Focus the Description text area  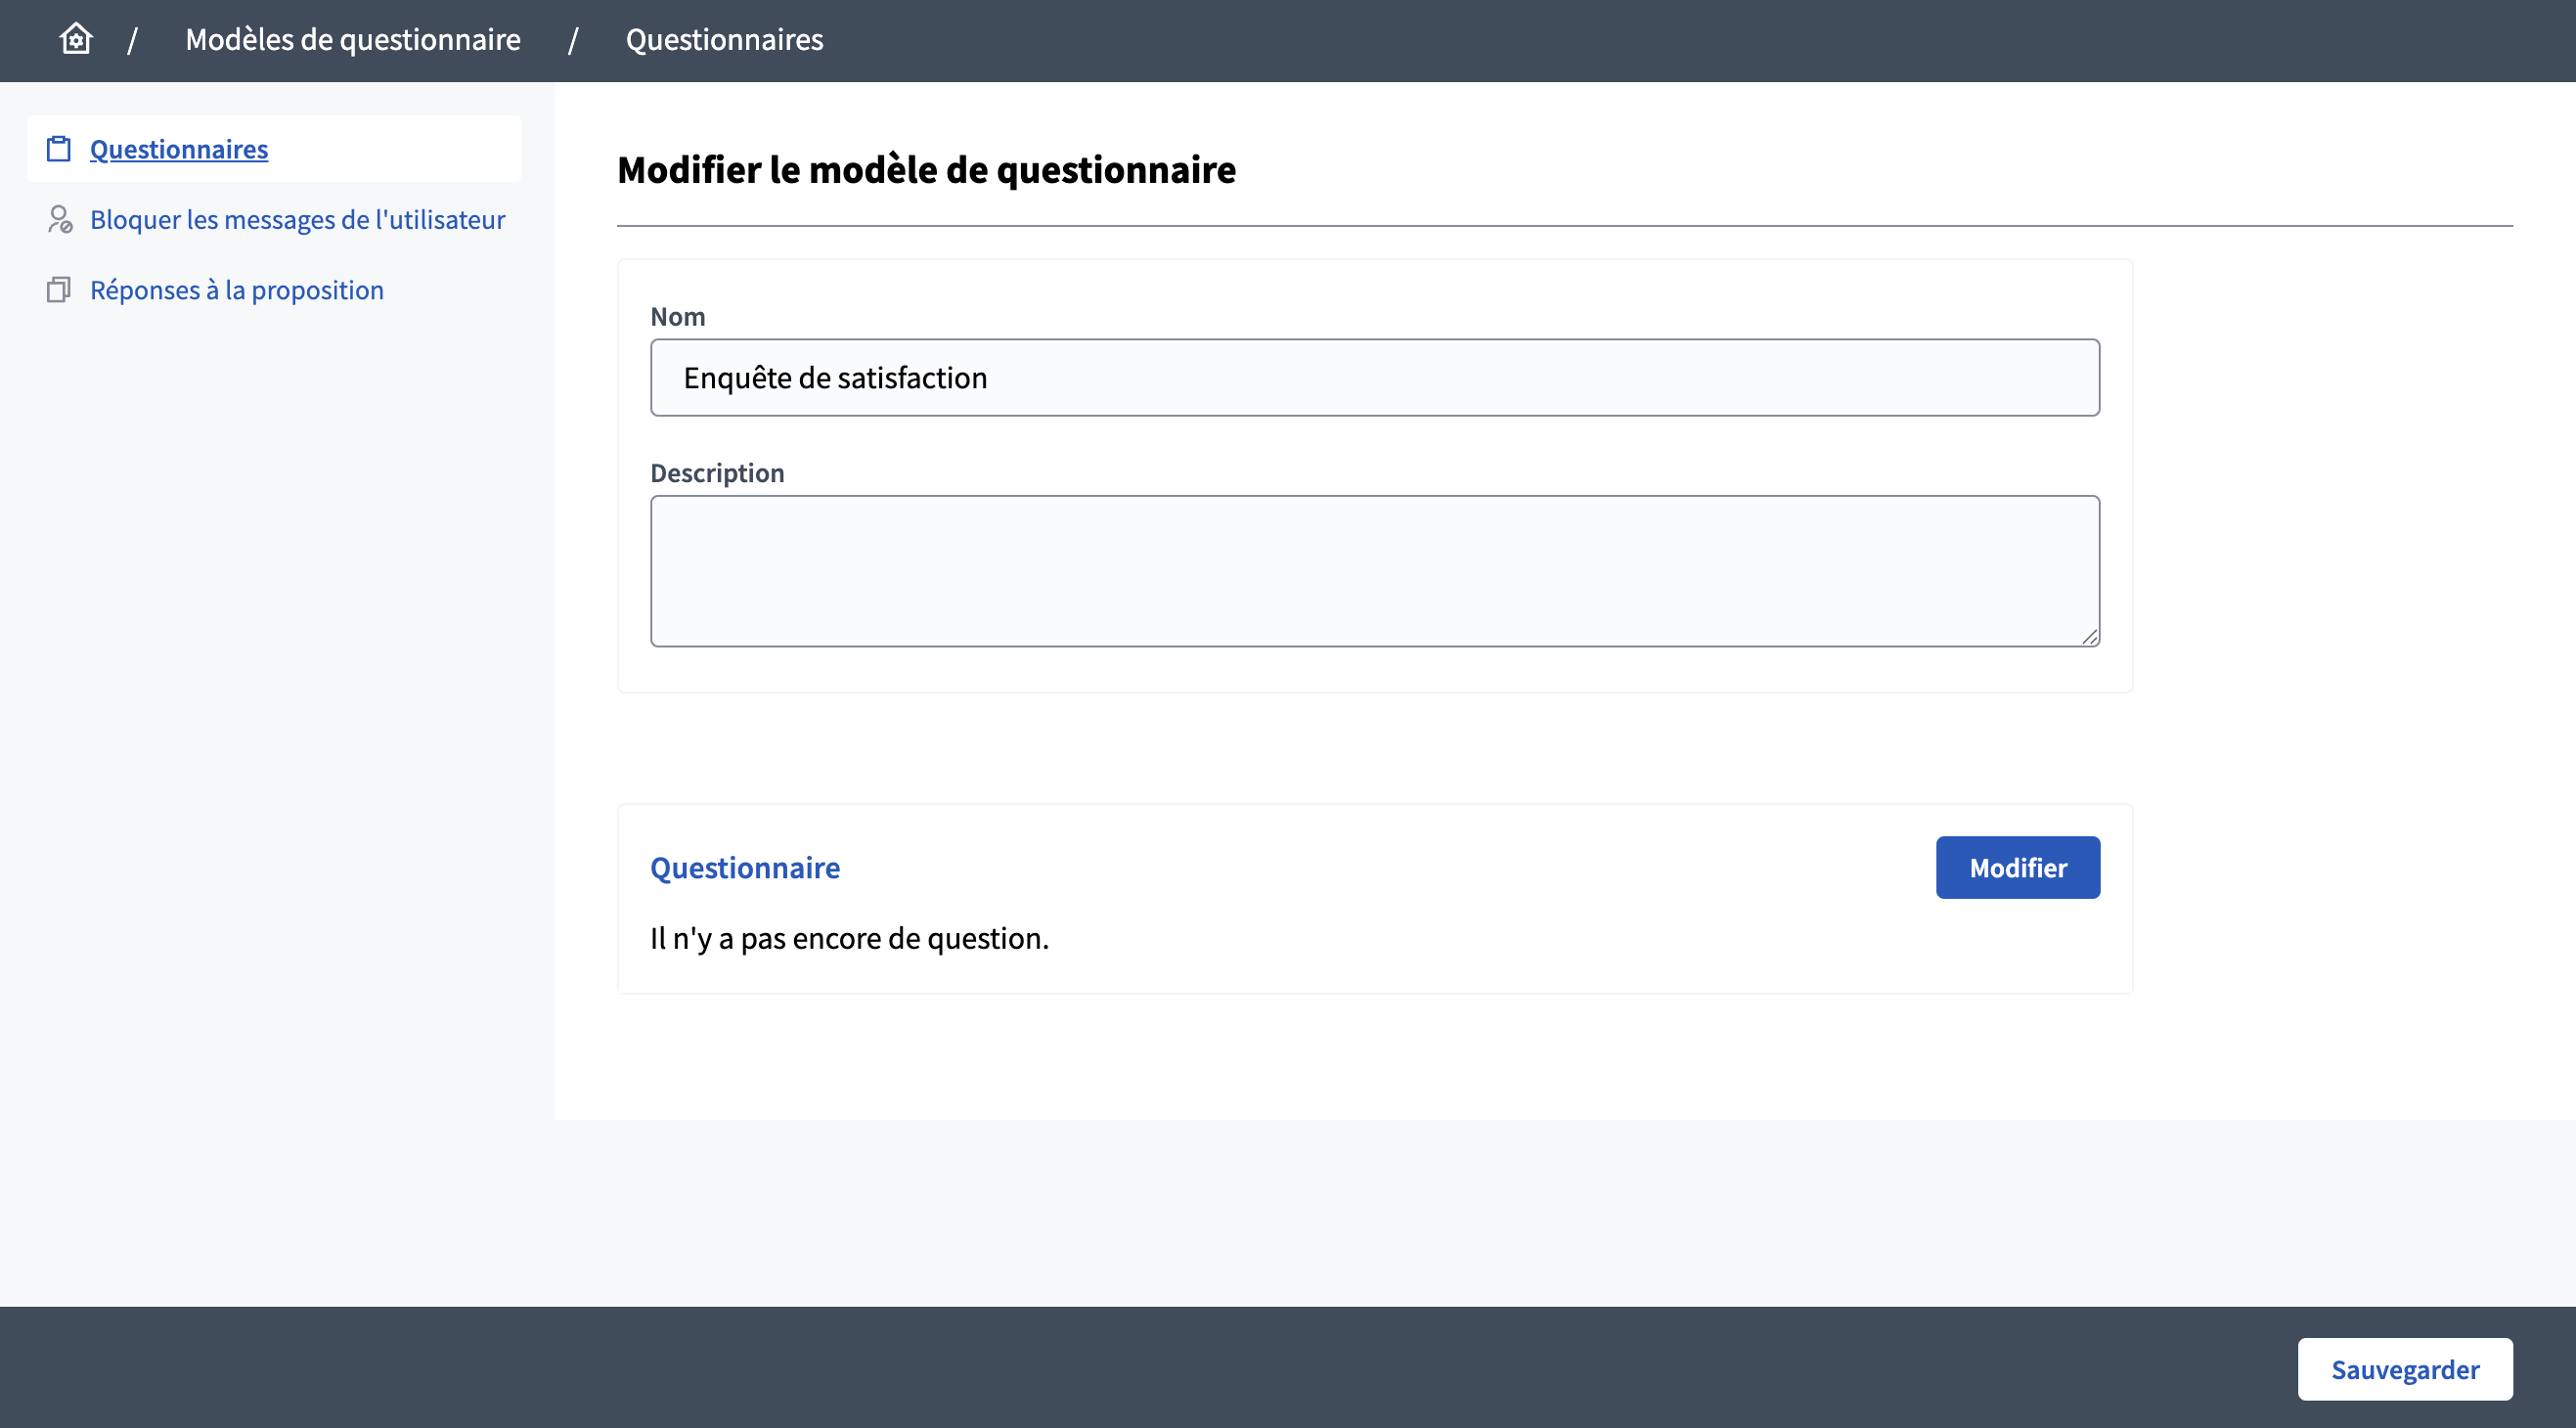point(1374,570)
